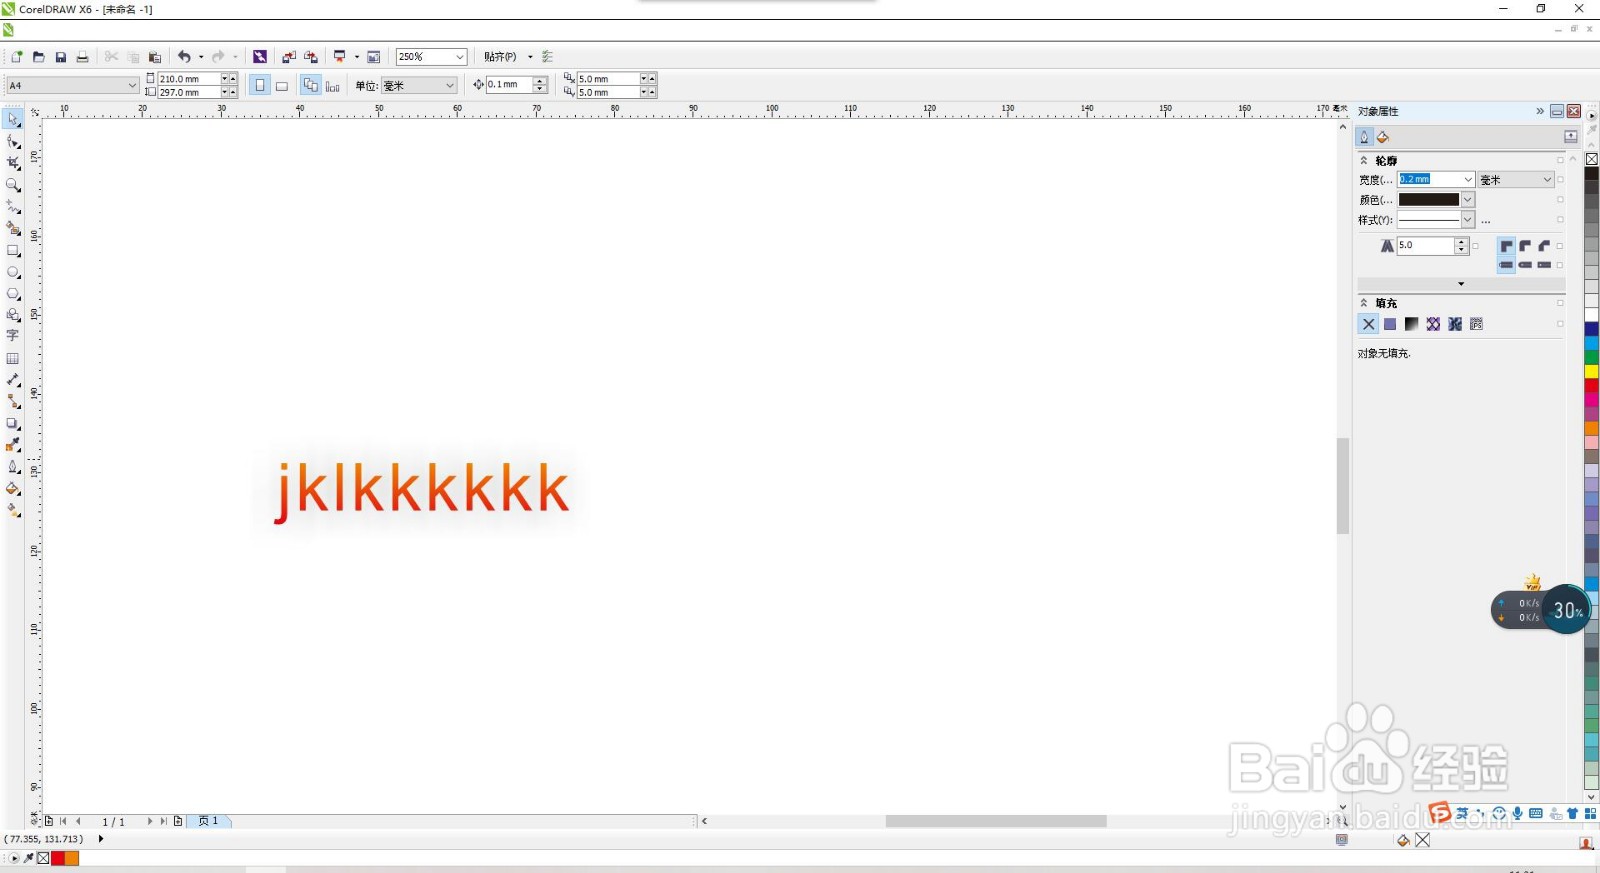Click the Import icon
The image size is (1600, 873).
coord(289,57)
